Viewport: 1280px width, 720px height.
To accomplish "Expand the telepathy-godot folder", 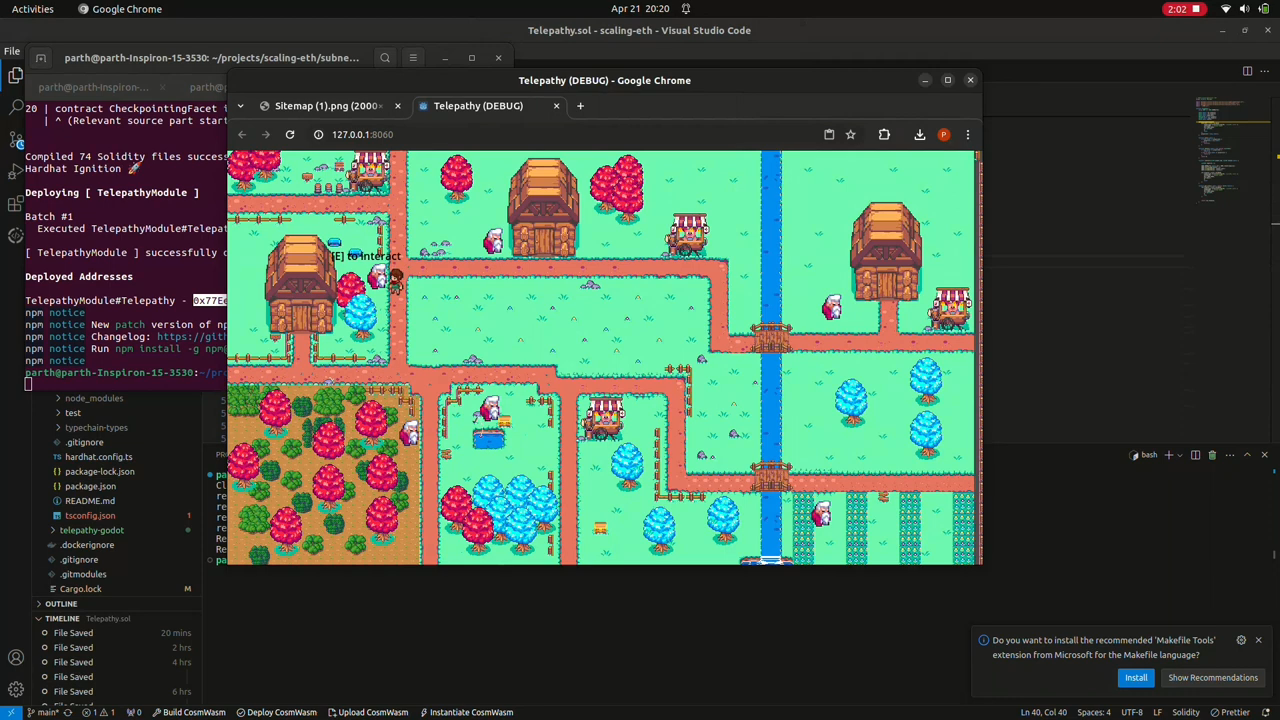I will coord(91,530).
